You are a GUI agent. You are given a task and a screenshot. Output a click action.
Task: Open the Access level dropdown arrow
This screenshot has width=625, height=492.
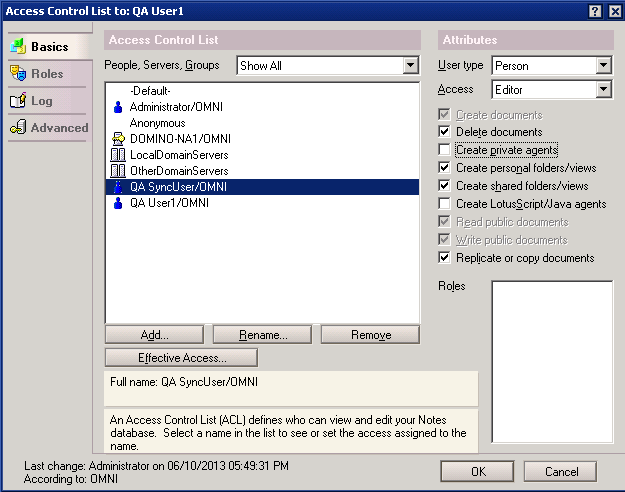coord(603,89)
